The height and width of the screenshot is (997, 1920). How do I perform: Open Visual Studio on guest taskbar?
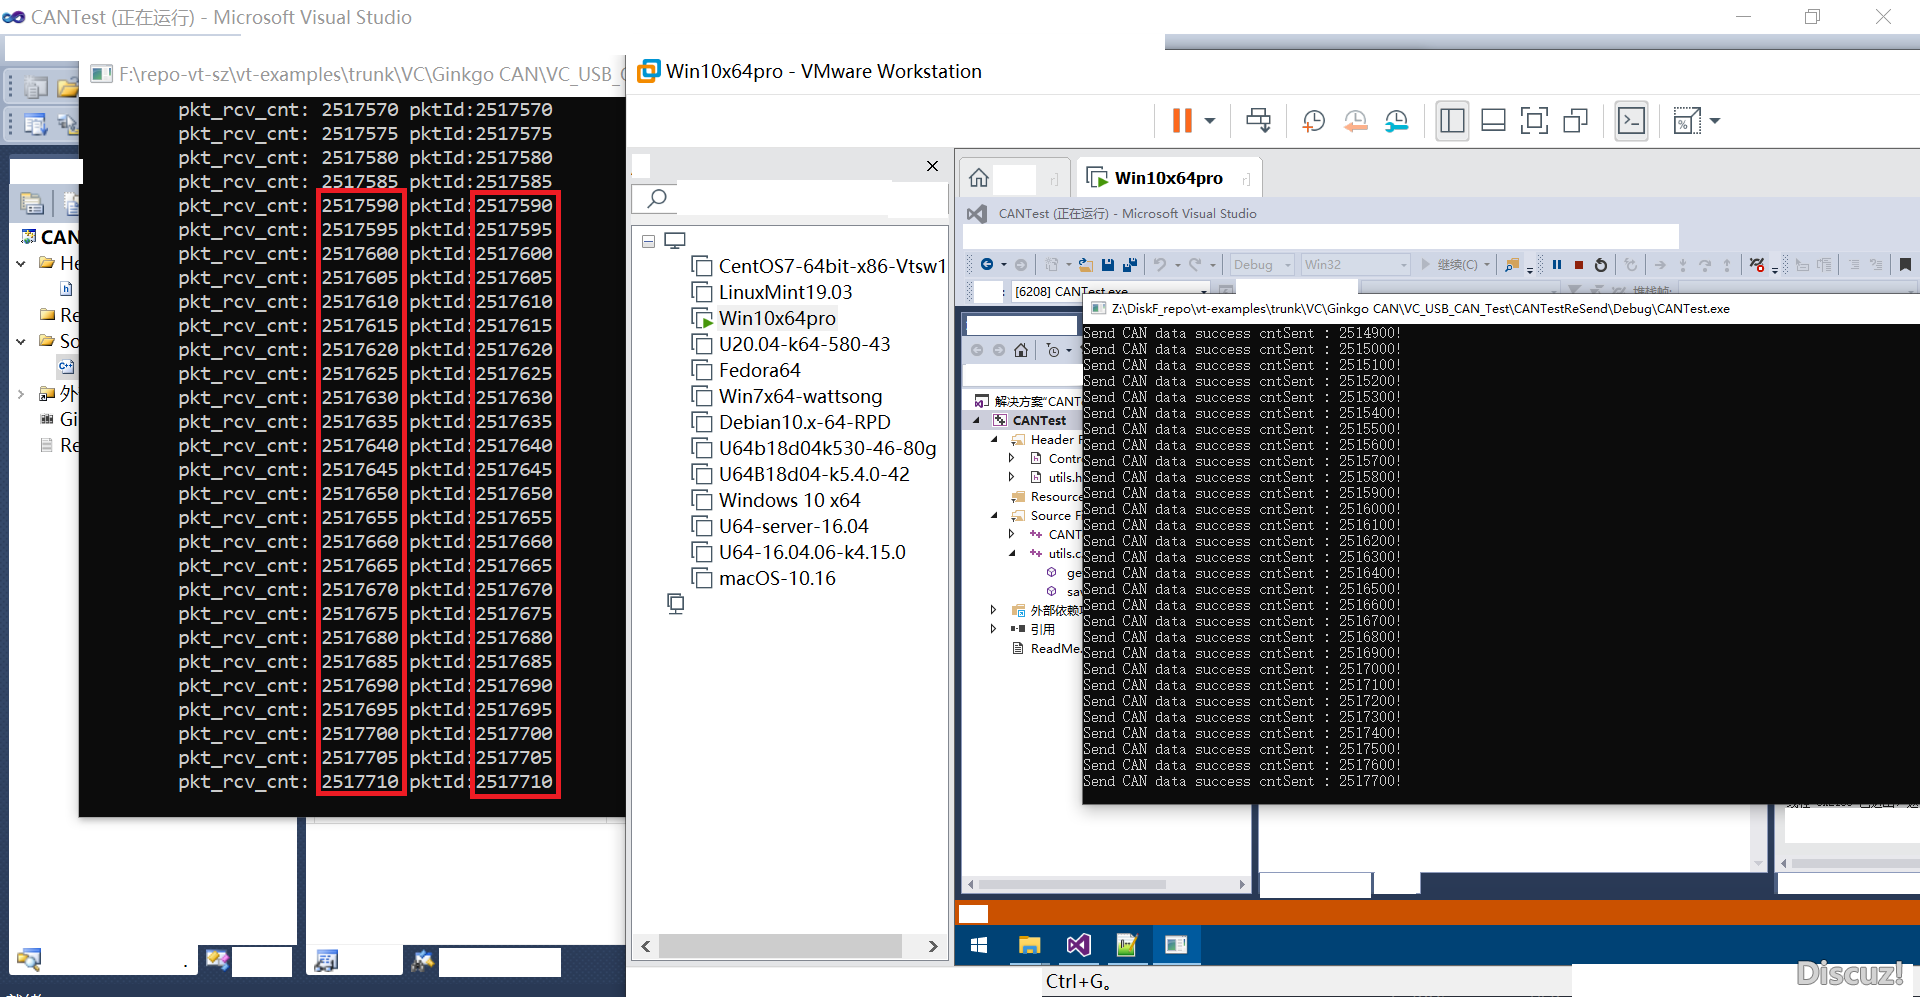tap(1078, 945)
